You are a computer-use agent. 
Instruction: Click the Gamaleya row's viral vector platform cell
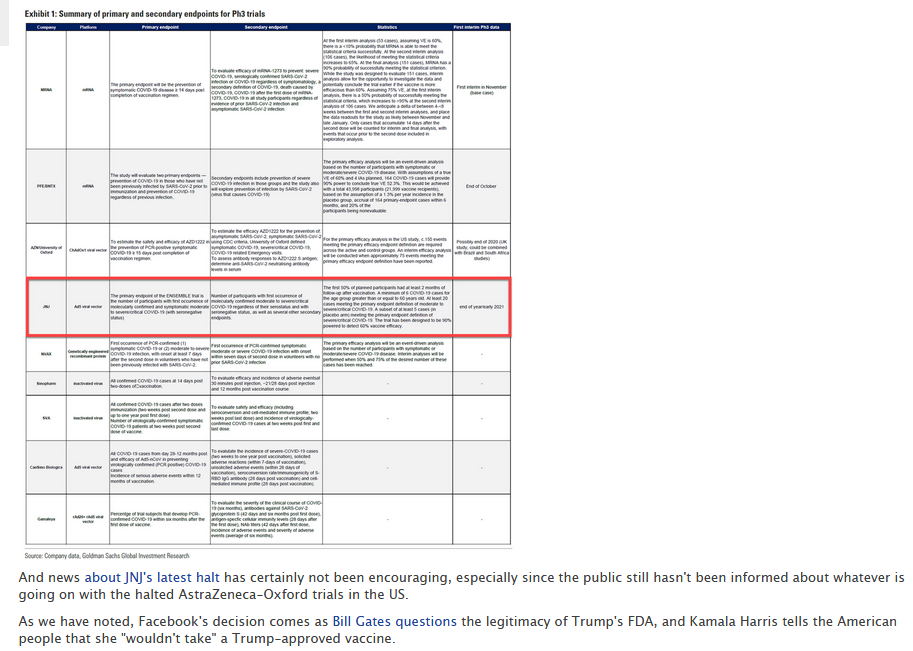coord(88,519)
